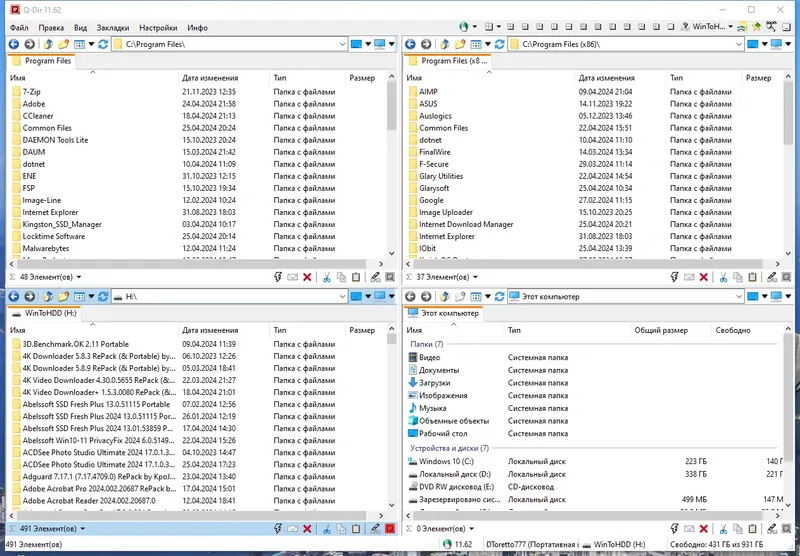Open the 491 Элемент(ов) dropdown arrow
Screen dimensions: 800x556
click(x=83, y=529)
